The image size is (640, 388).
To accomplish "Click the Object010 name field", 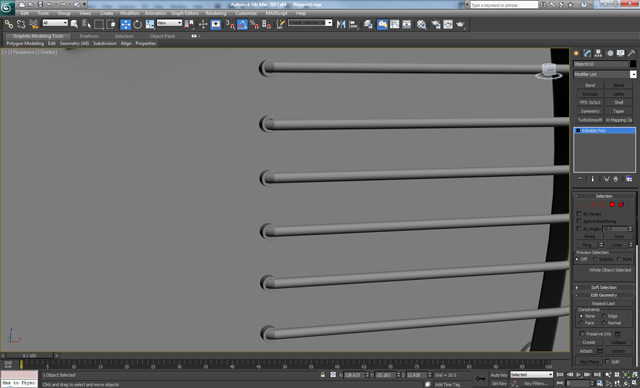I will tap(601, 64).
